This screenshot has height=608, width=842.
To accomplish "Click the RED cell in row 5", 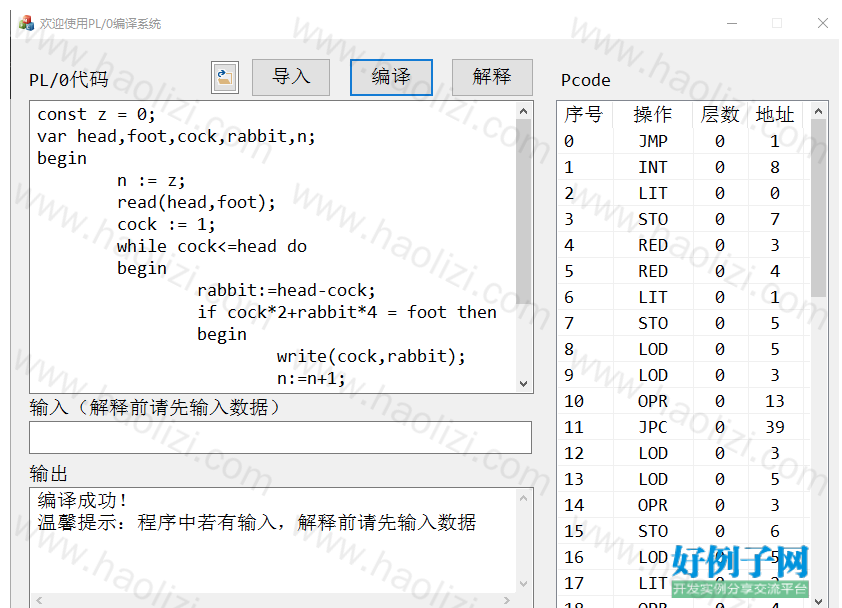I will point(653,271).
